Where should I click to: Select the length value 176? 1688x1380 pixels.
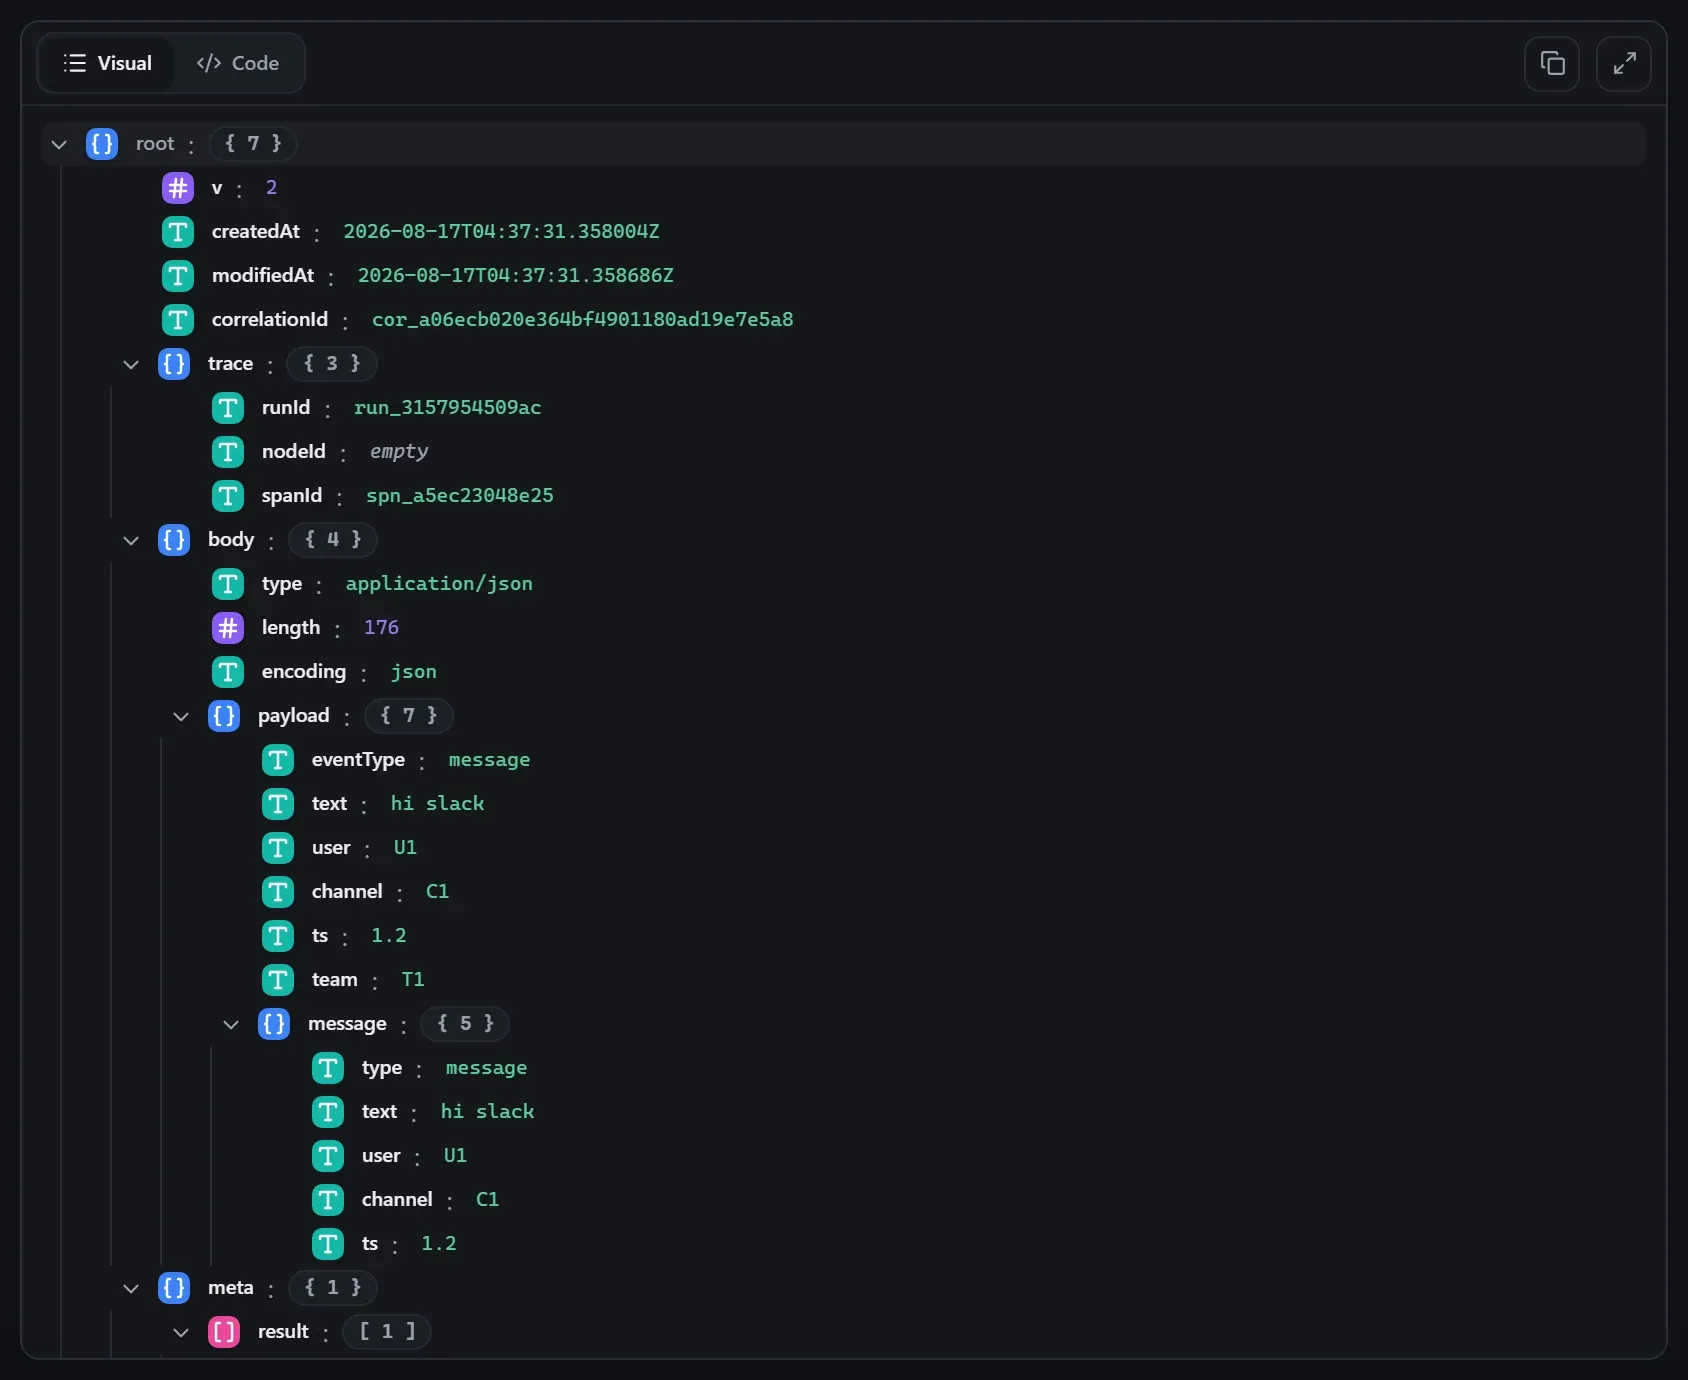[381, 628]
